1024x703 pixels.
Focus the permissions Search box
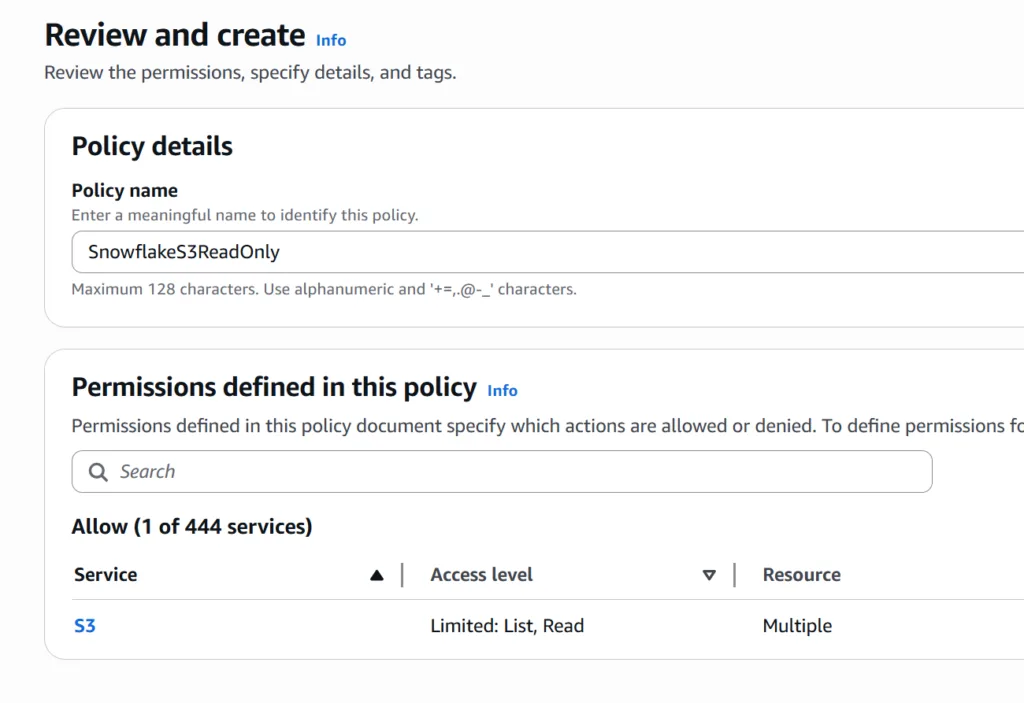click(x=502, y=472)
